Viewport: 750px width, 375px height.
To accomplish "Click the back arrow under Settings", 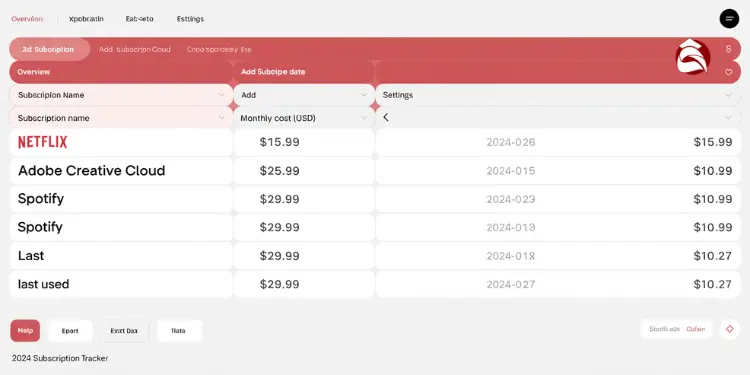I will (386, 117).
